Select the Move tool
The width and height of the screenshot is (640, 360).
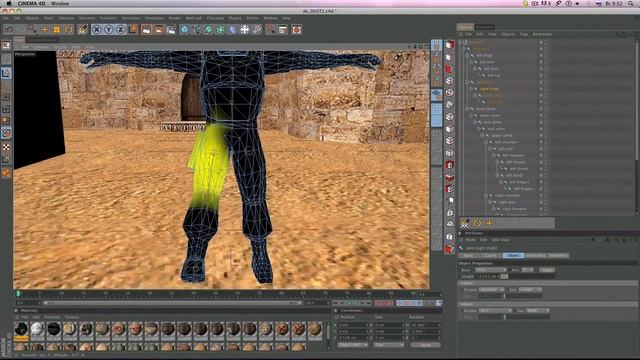44,29
